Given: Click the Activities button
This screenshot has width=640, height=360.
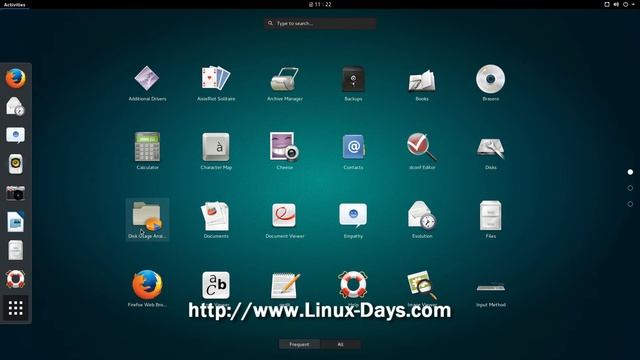Looking at the screenshot, I should pyautogui.click(x=15, y=4).
